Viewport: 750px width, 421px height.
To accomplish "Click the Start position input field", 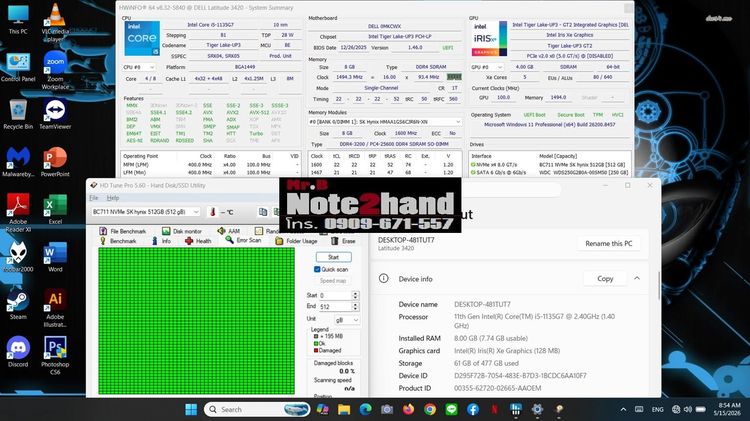I will click(x=335, y=295).
